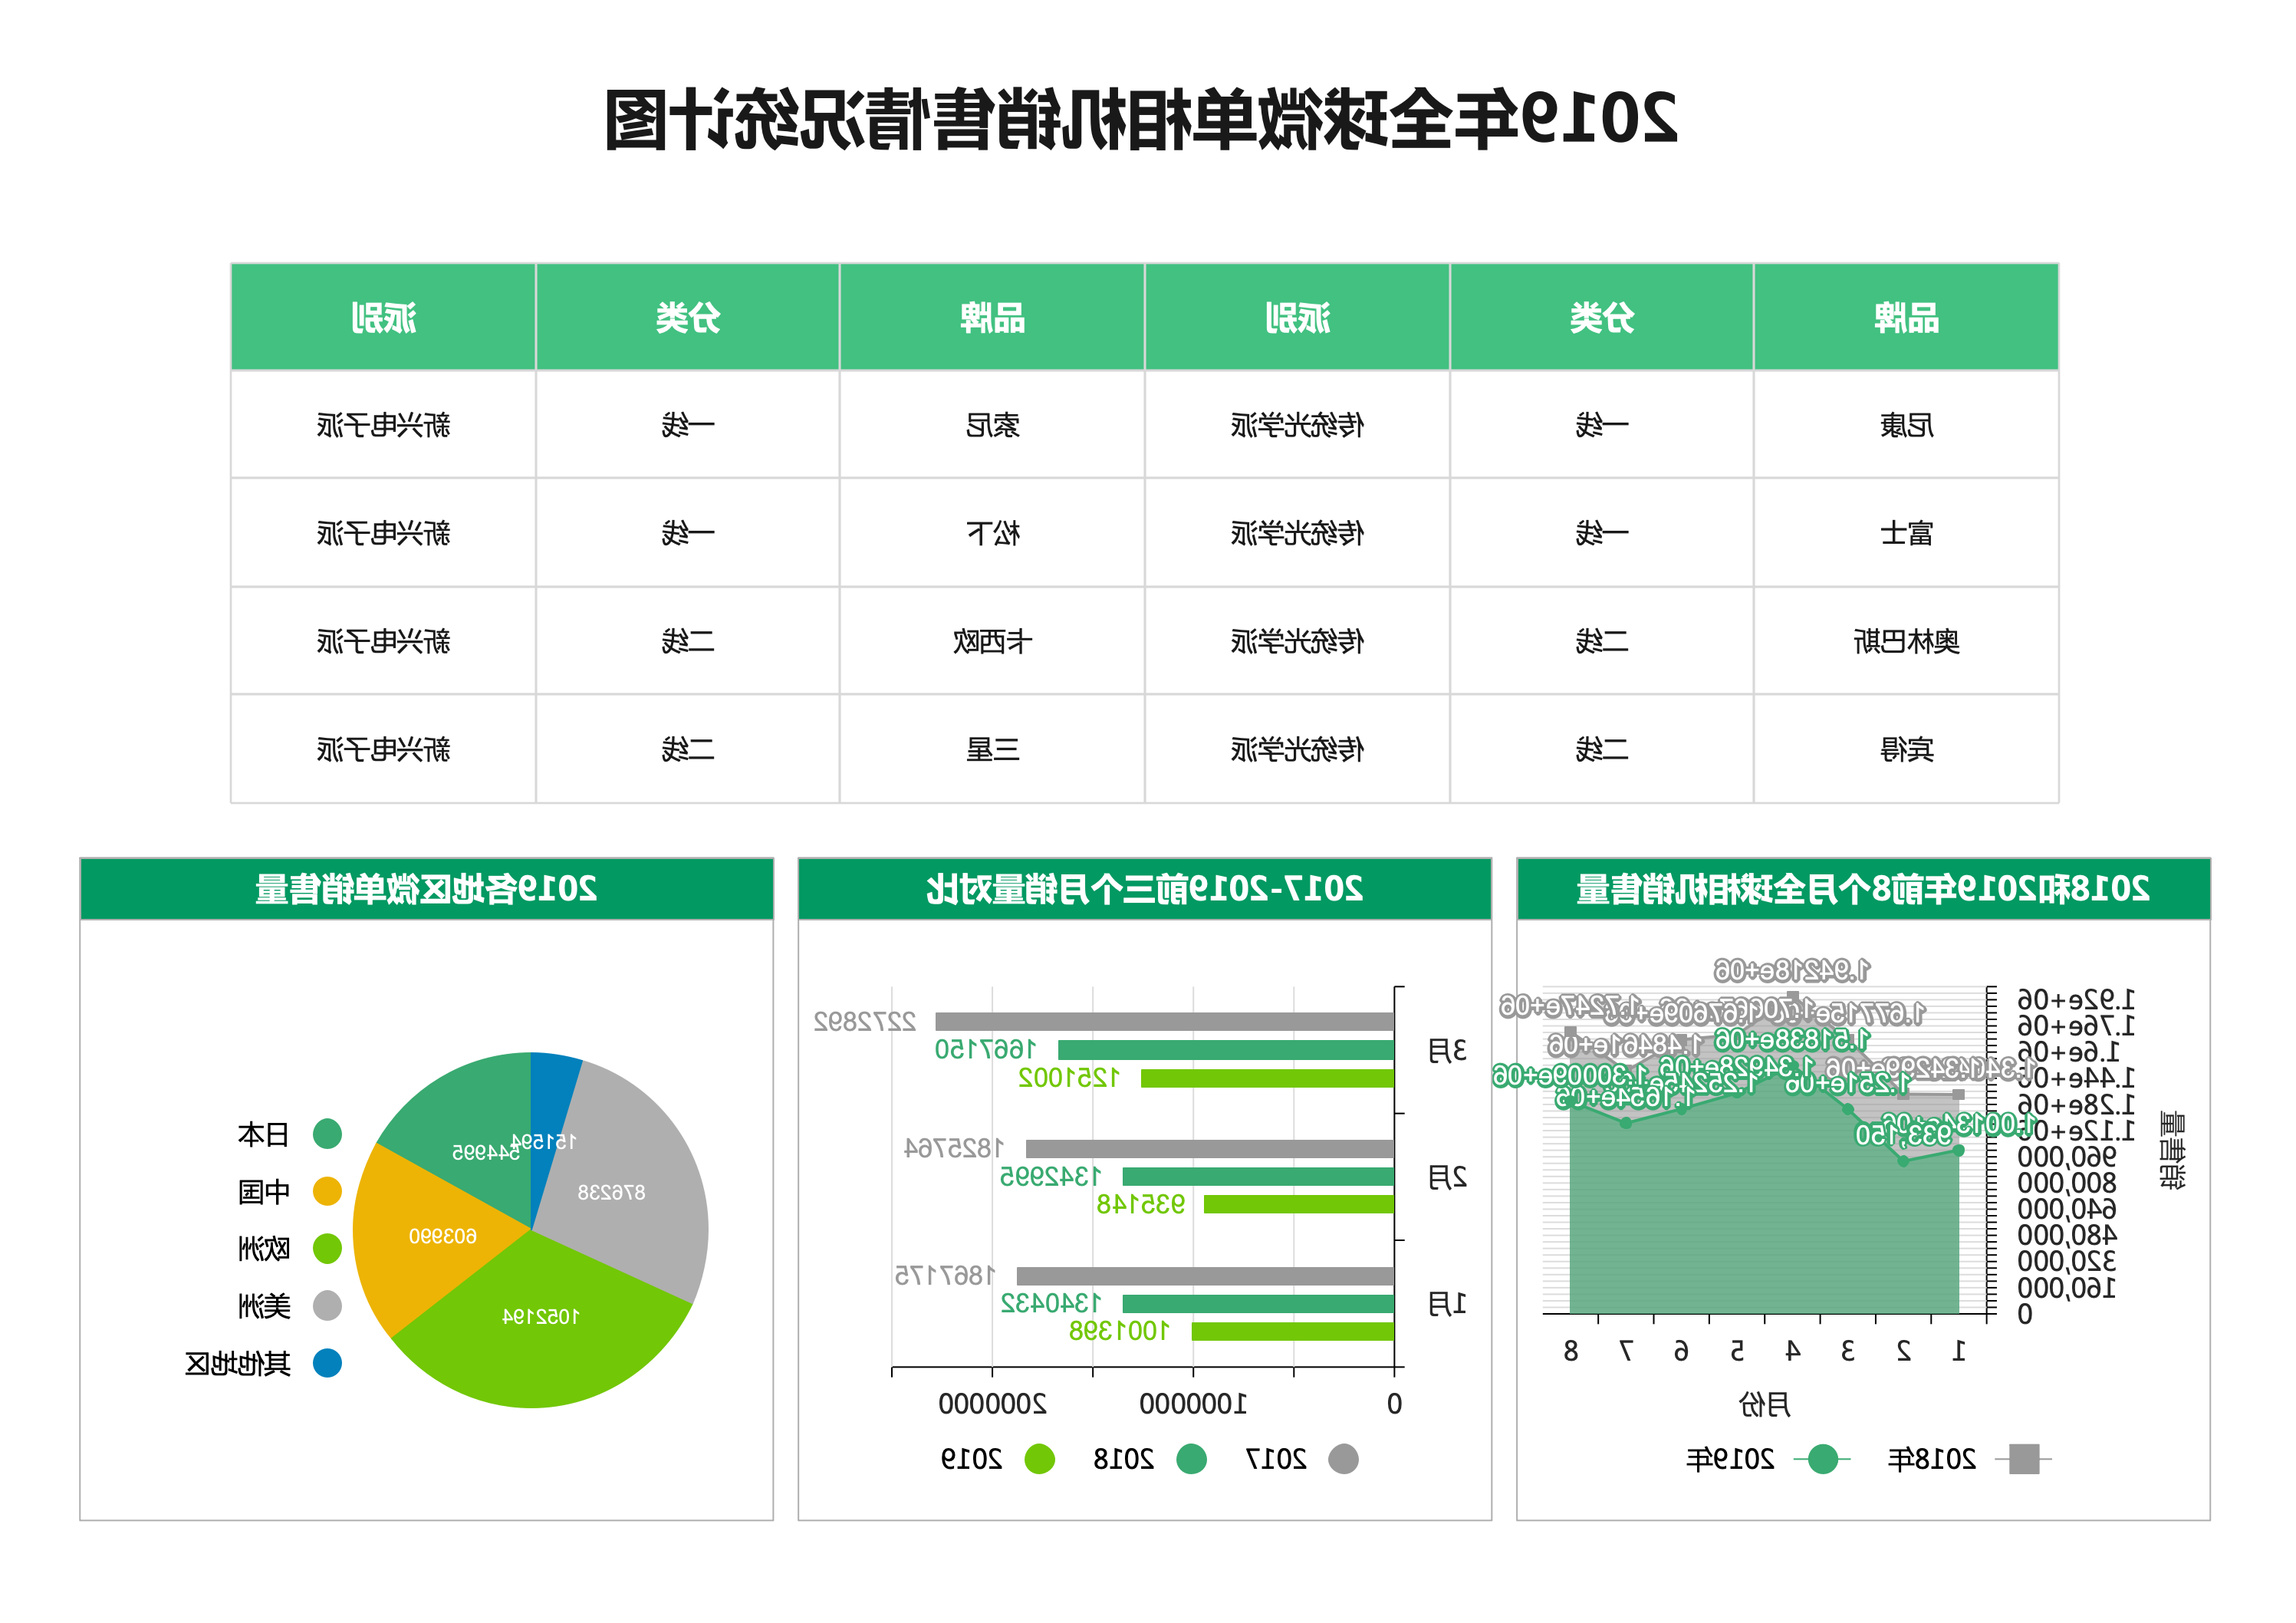
Task: Select the 日本 green legend dot
Action: 327,1134
